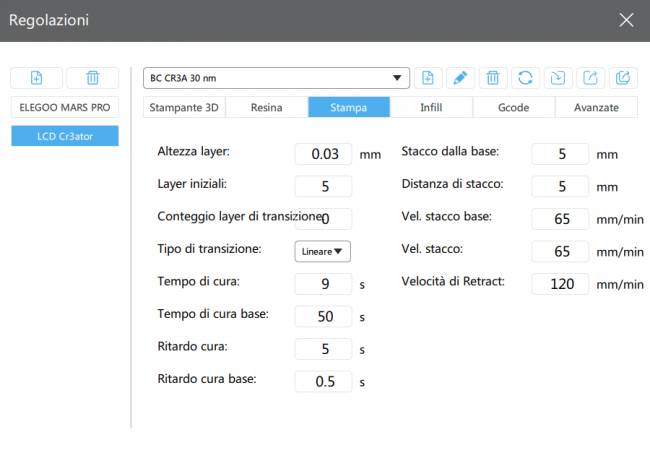This screenshot has height=453, width=650.
Task: Switch to the Resina tab
Action: [266, 107]
